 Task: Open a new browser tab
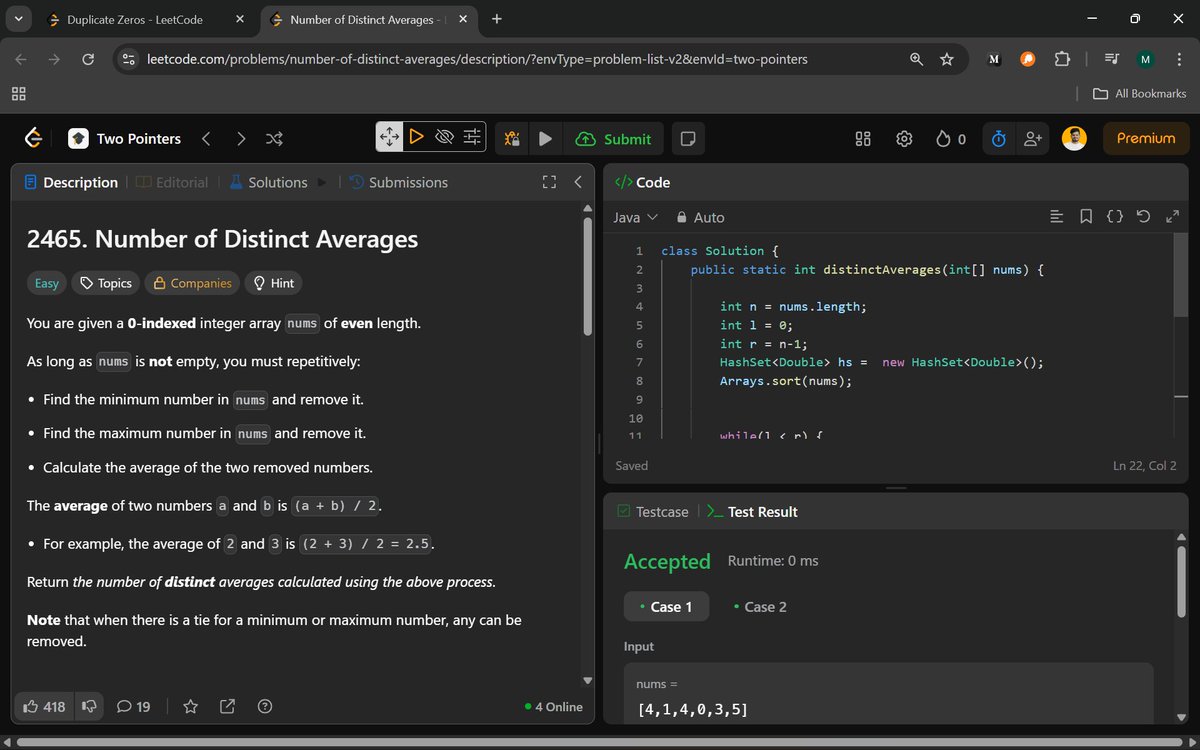(x=497, y=19)
